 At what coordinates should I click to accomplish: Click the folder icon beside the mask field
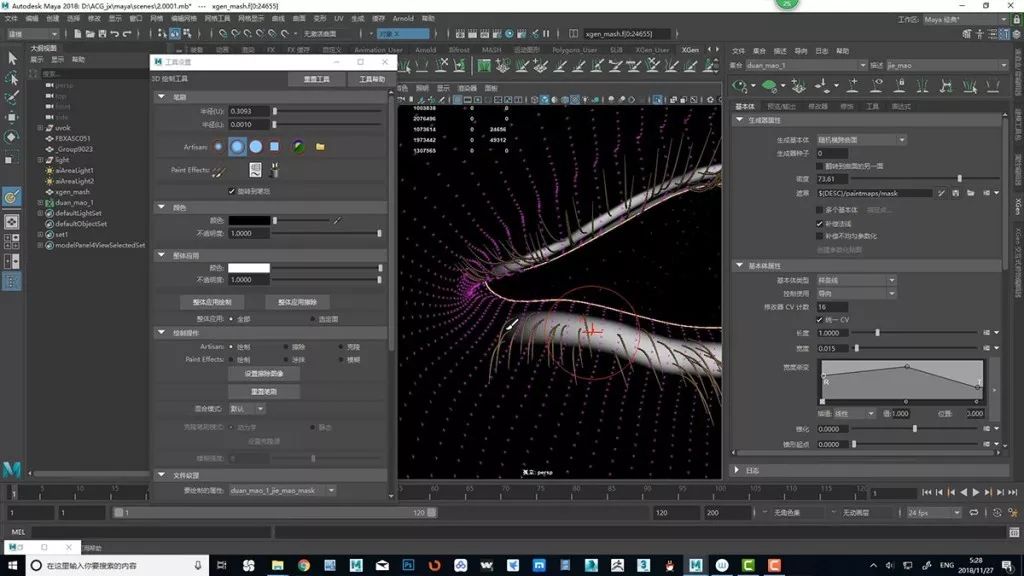coord(970,193)
